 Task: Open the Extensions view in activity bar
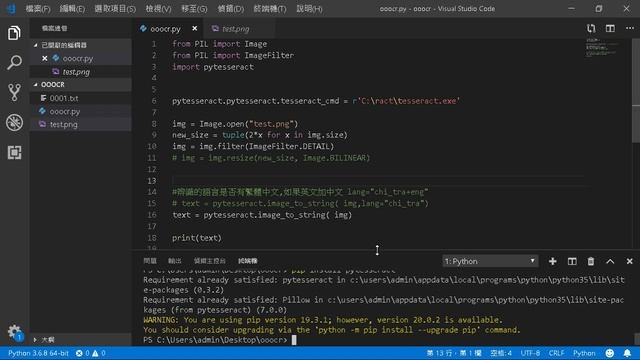pyautogui.click(x=14, y=152)
